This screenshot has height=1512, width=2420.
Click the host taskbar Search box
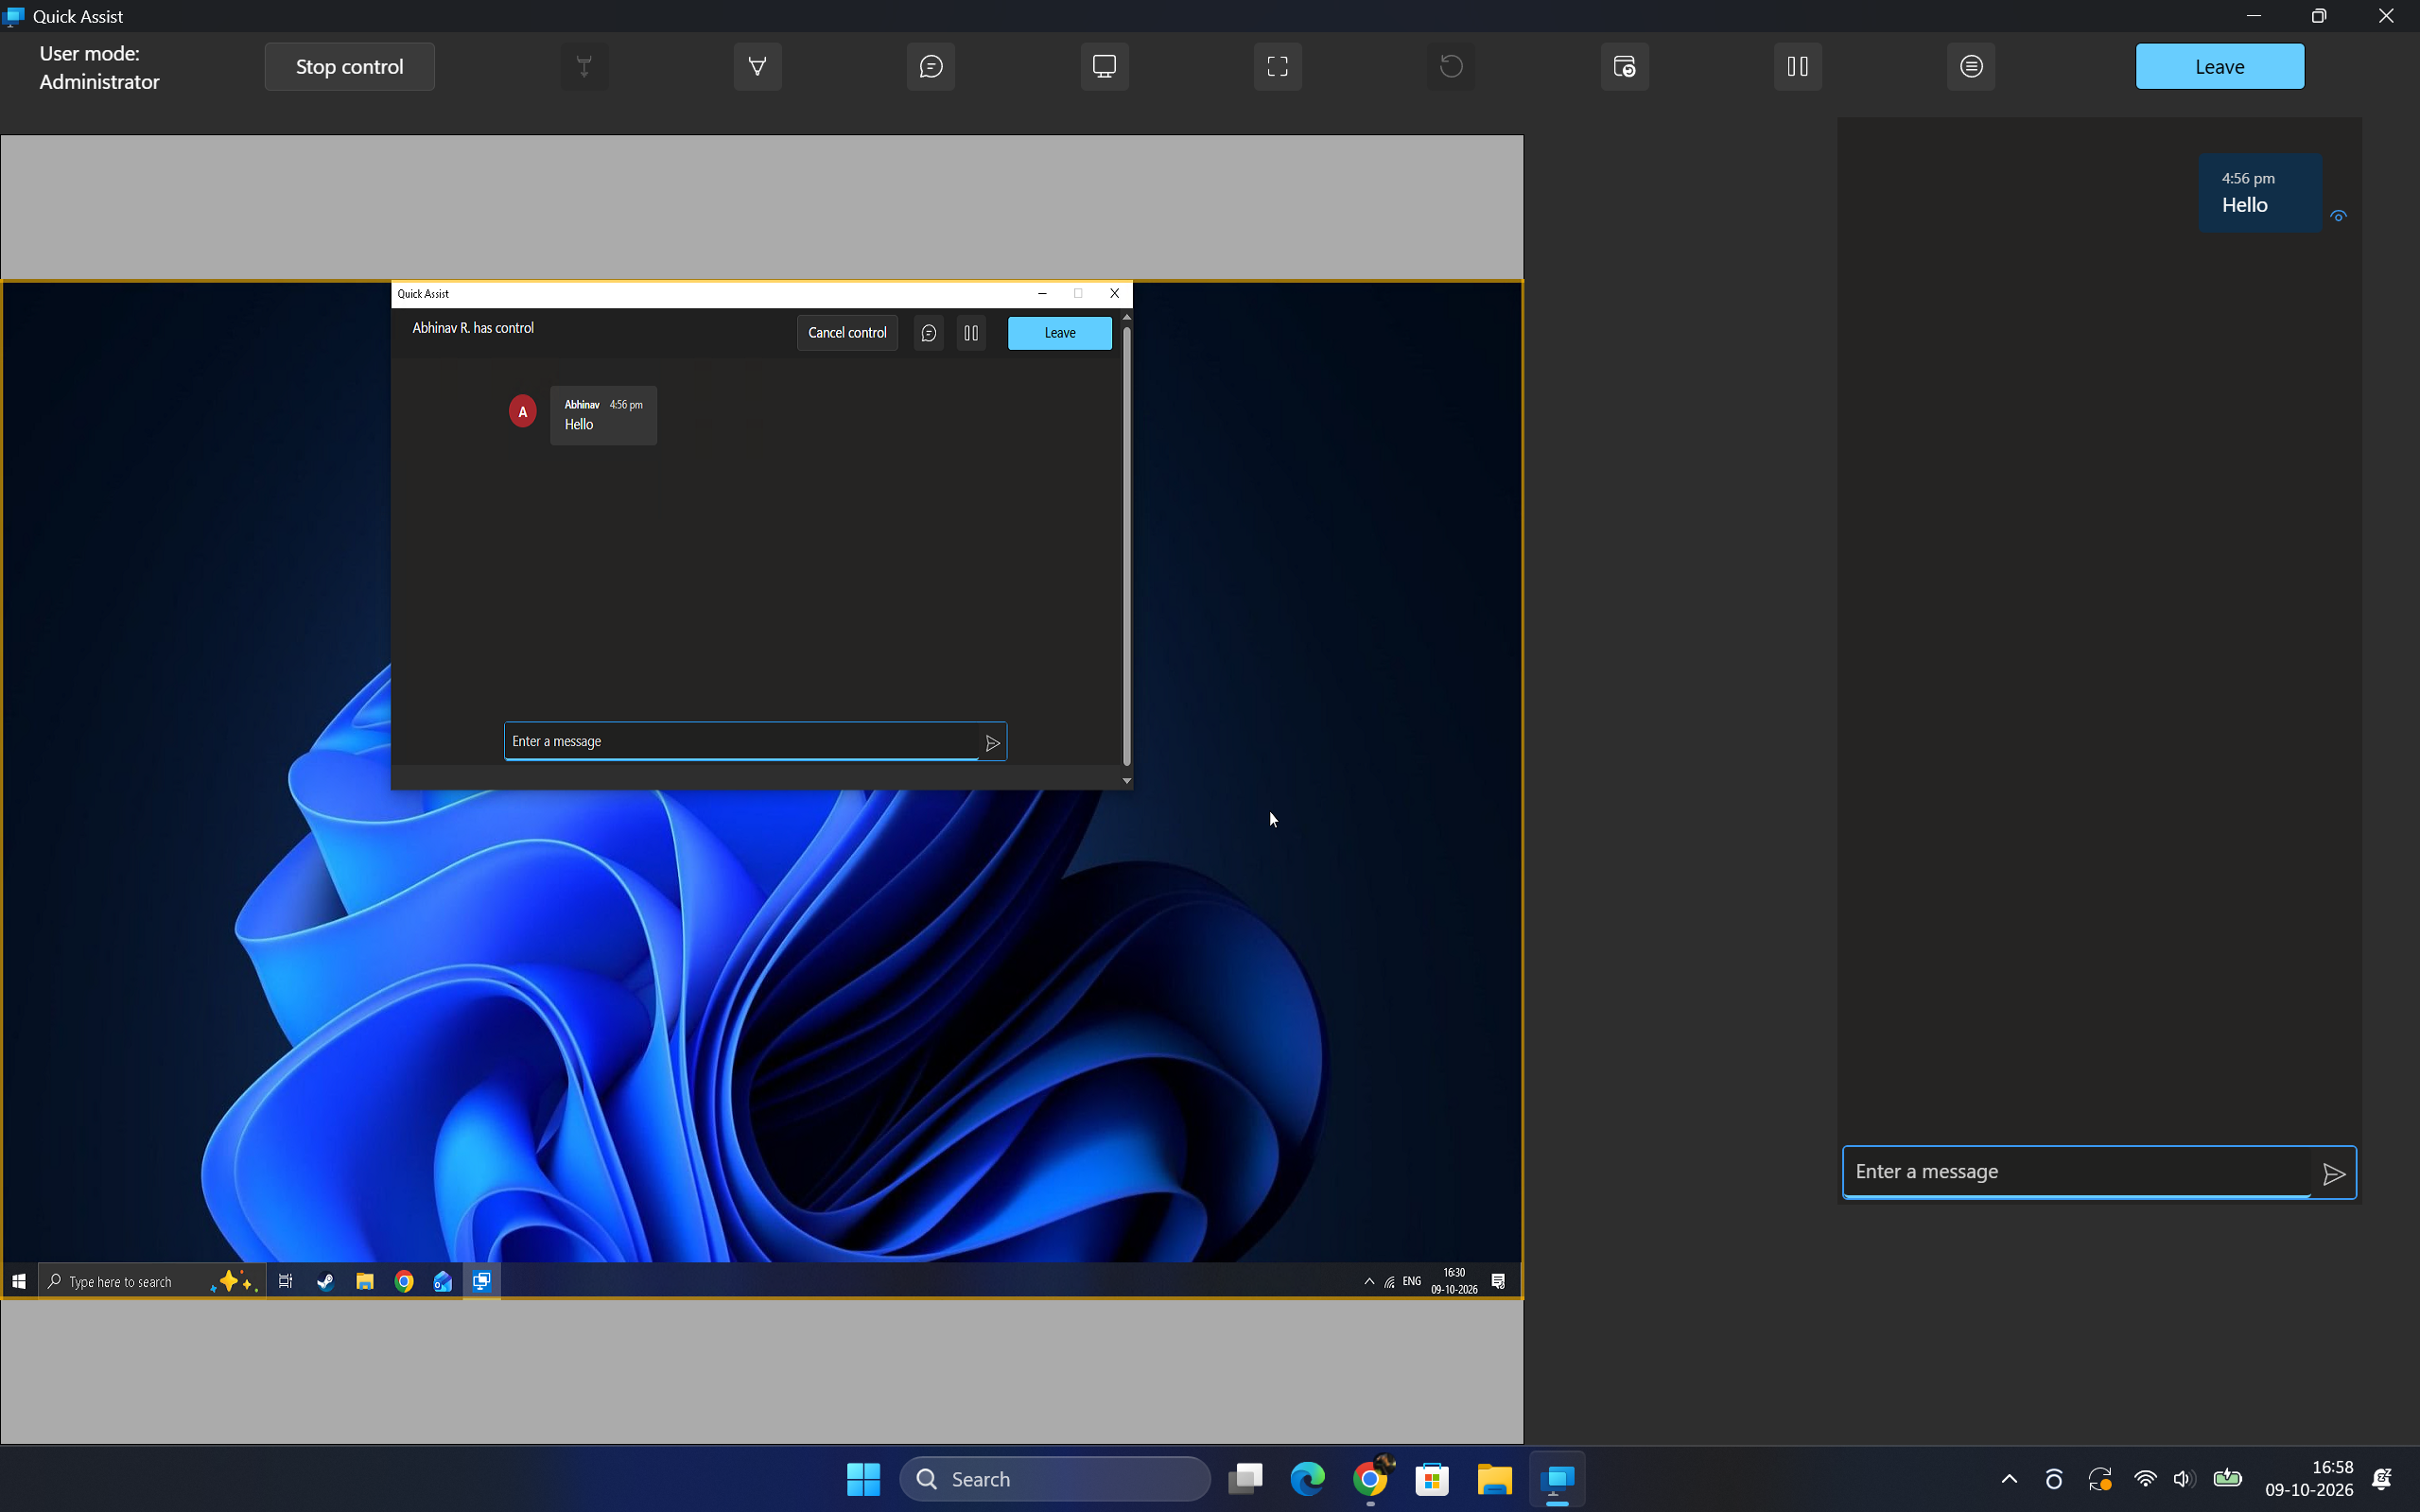pyautogui.click(x=1055, y=1479)
